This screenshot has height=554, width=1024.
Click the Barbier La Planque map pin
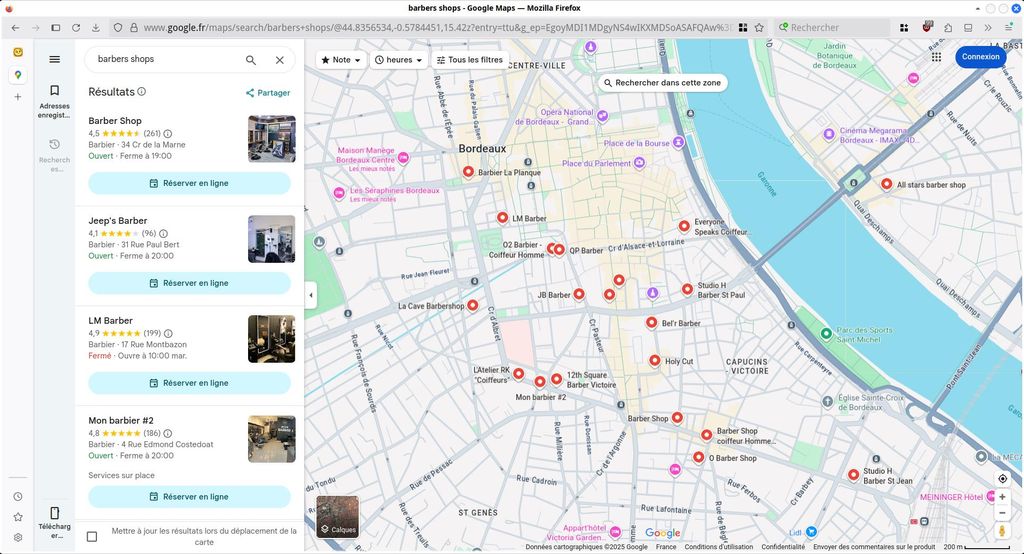[468, 172]
